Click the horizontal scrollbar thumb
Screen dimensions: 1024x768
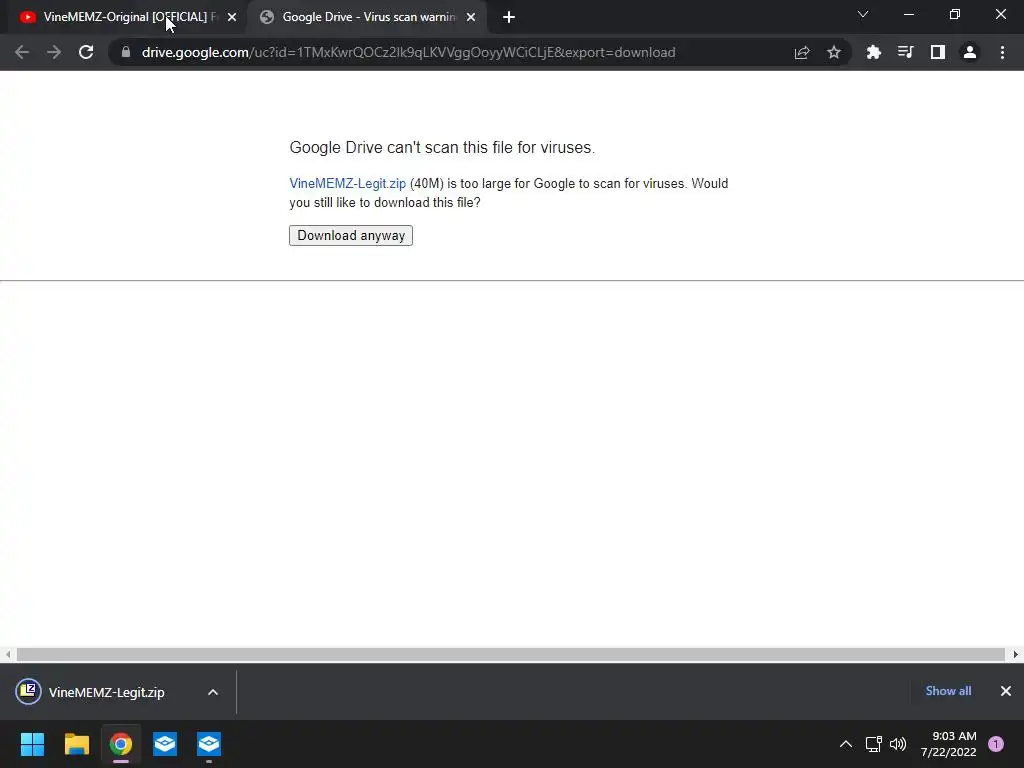click(511, 654)
